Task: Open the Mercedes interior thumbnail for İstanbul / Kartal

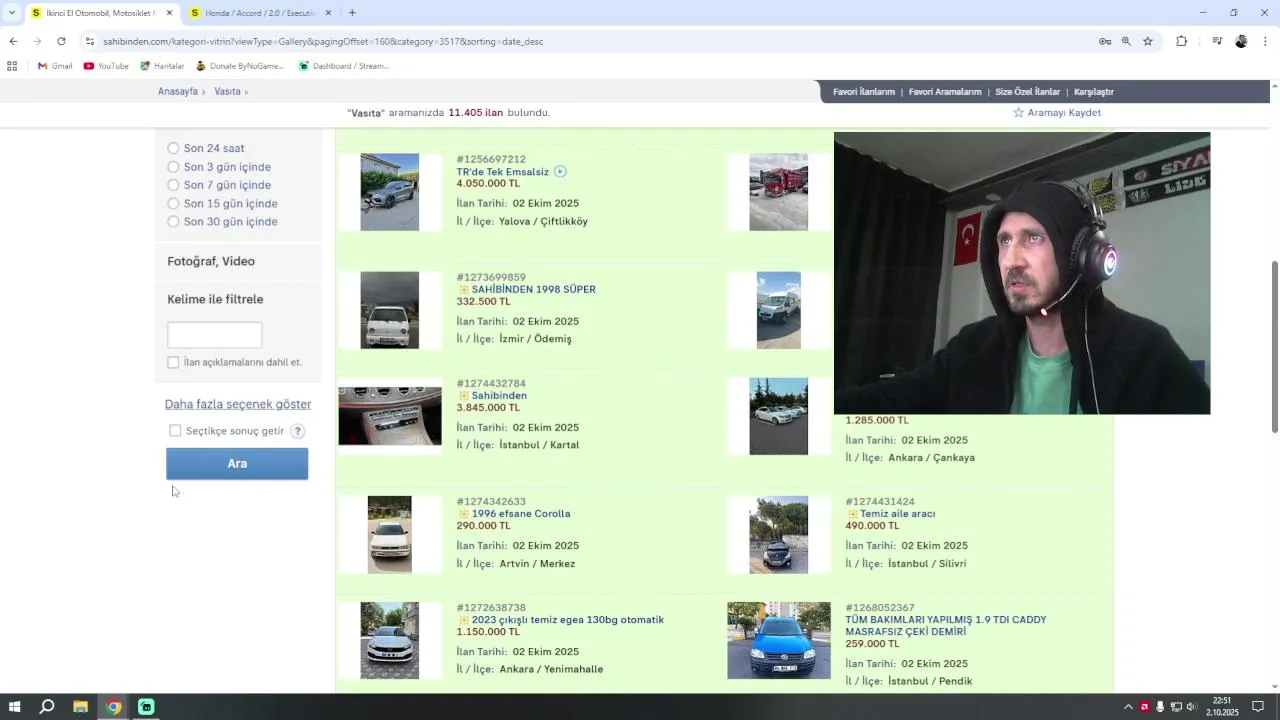Action: pos(390,416)
